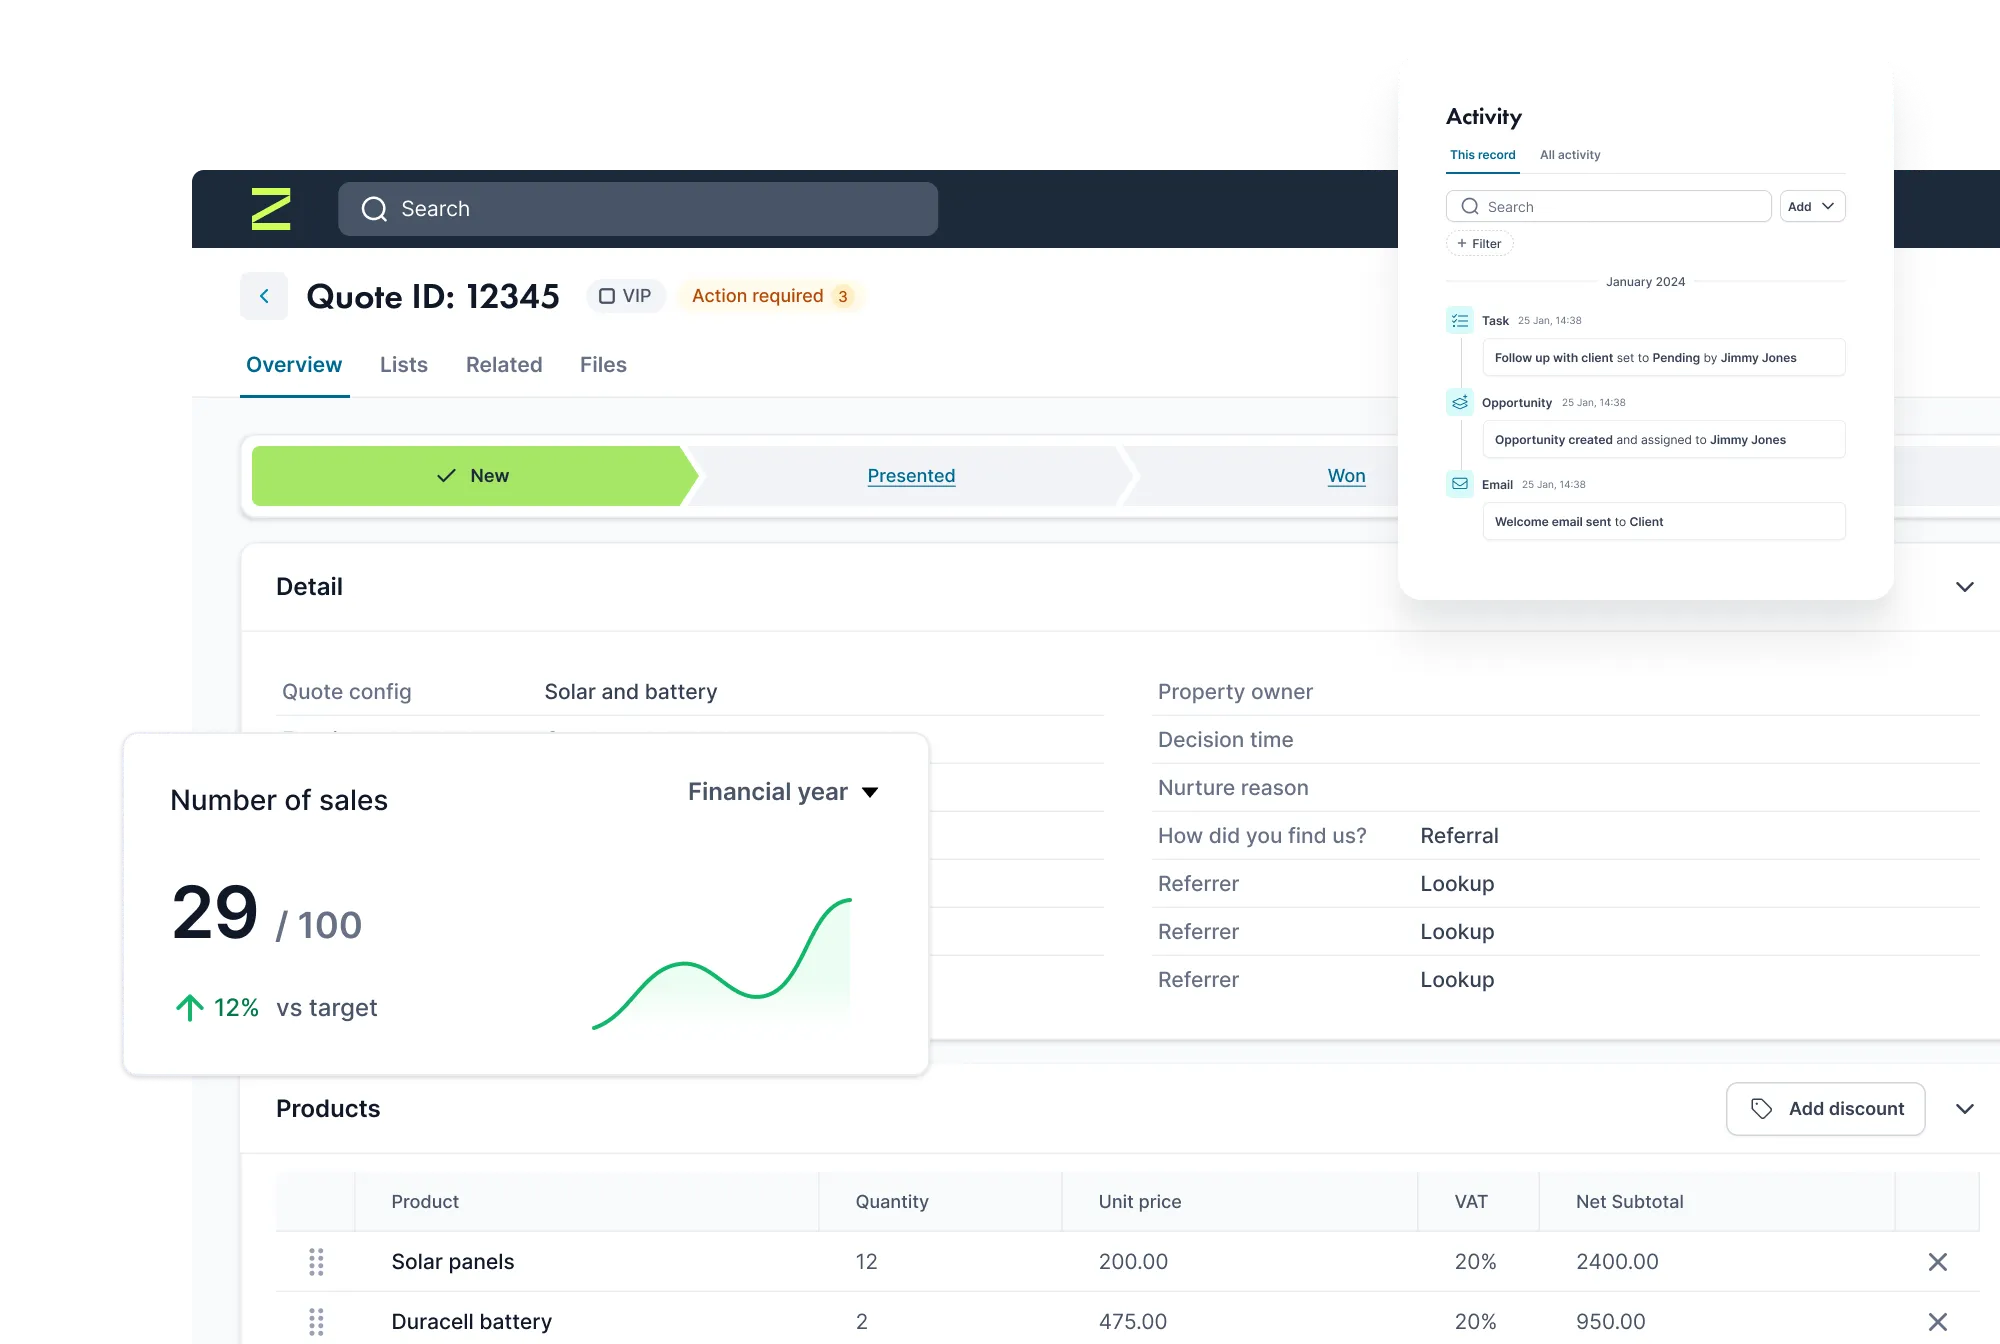Click the Presented stage link
Image resolution: width=2000 pixels, height=1344 pixels.
[910, 476]
